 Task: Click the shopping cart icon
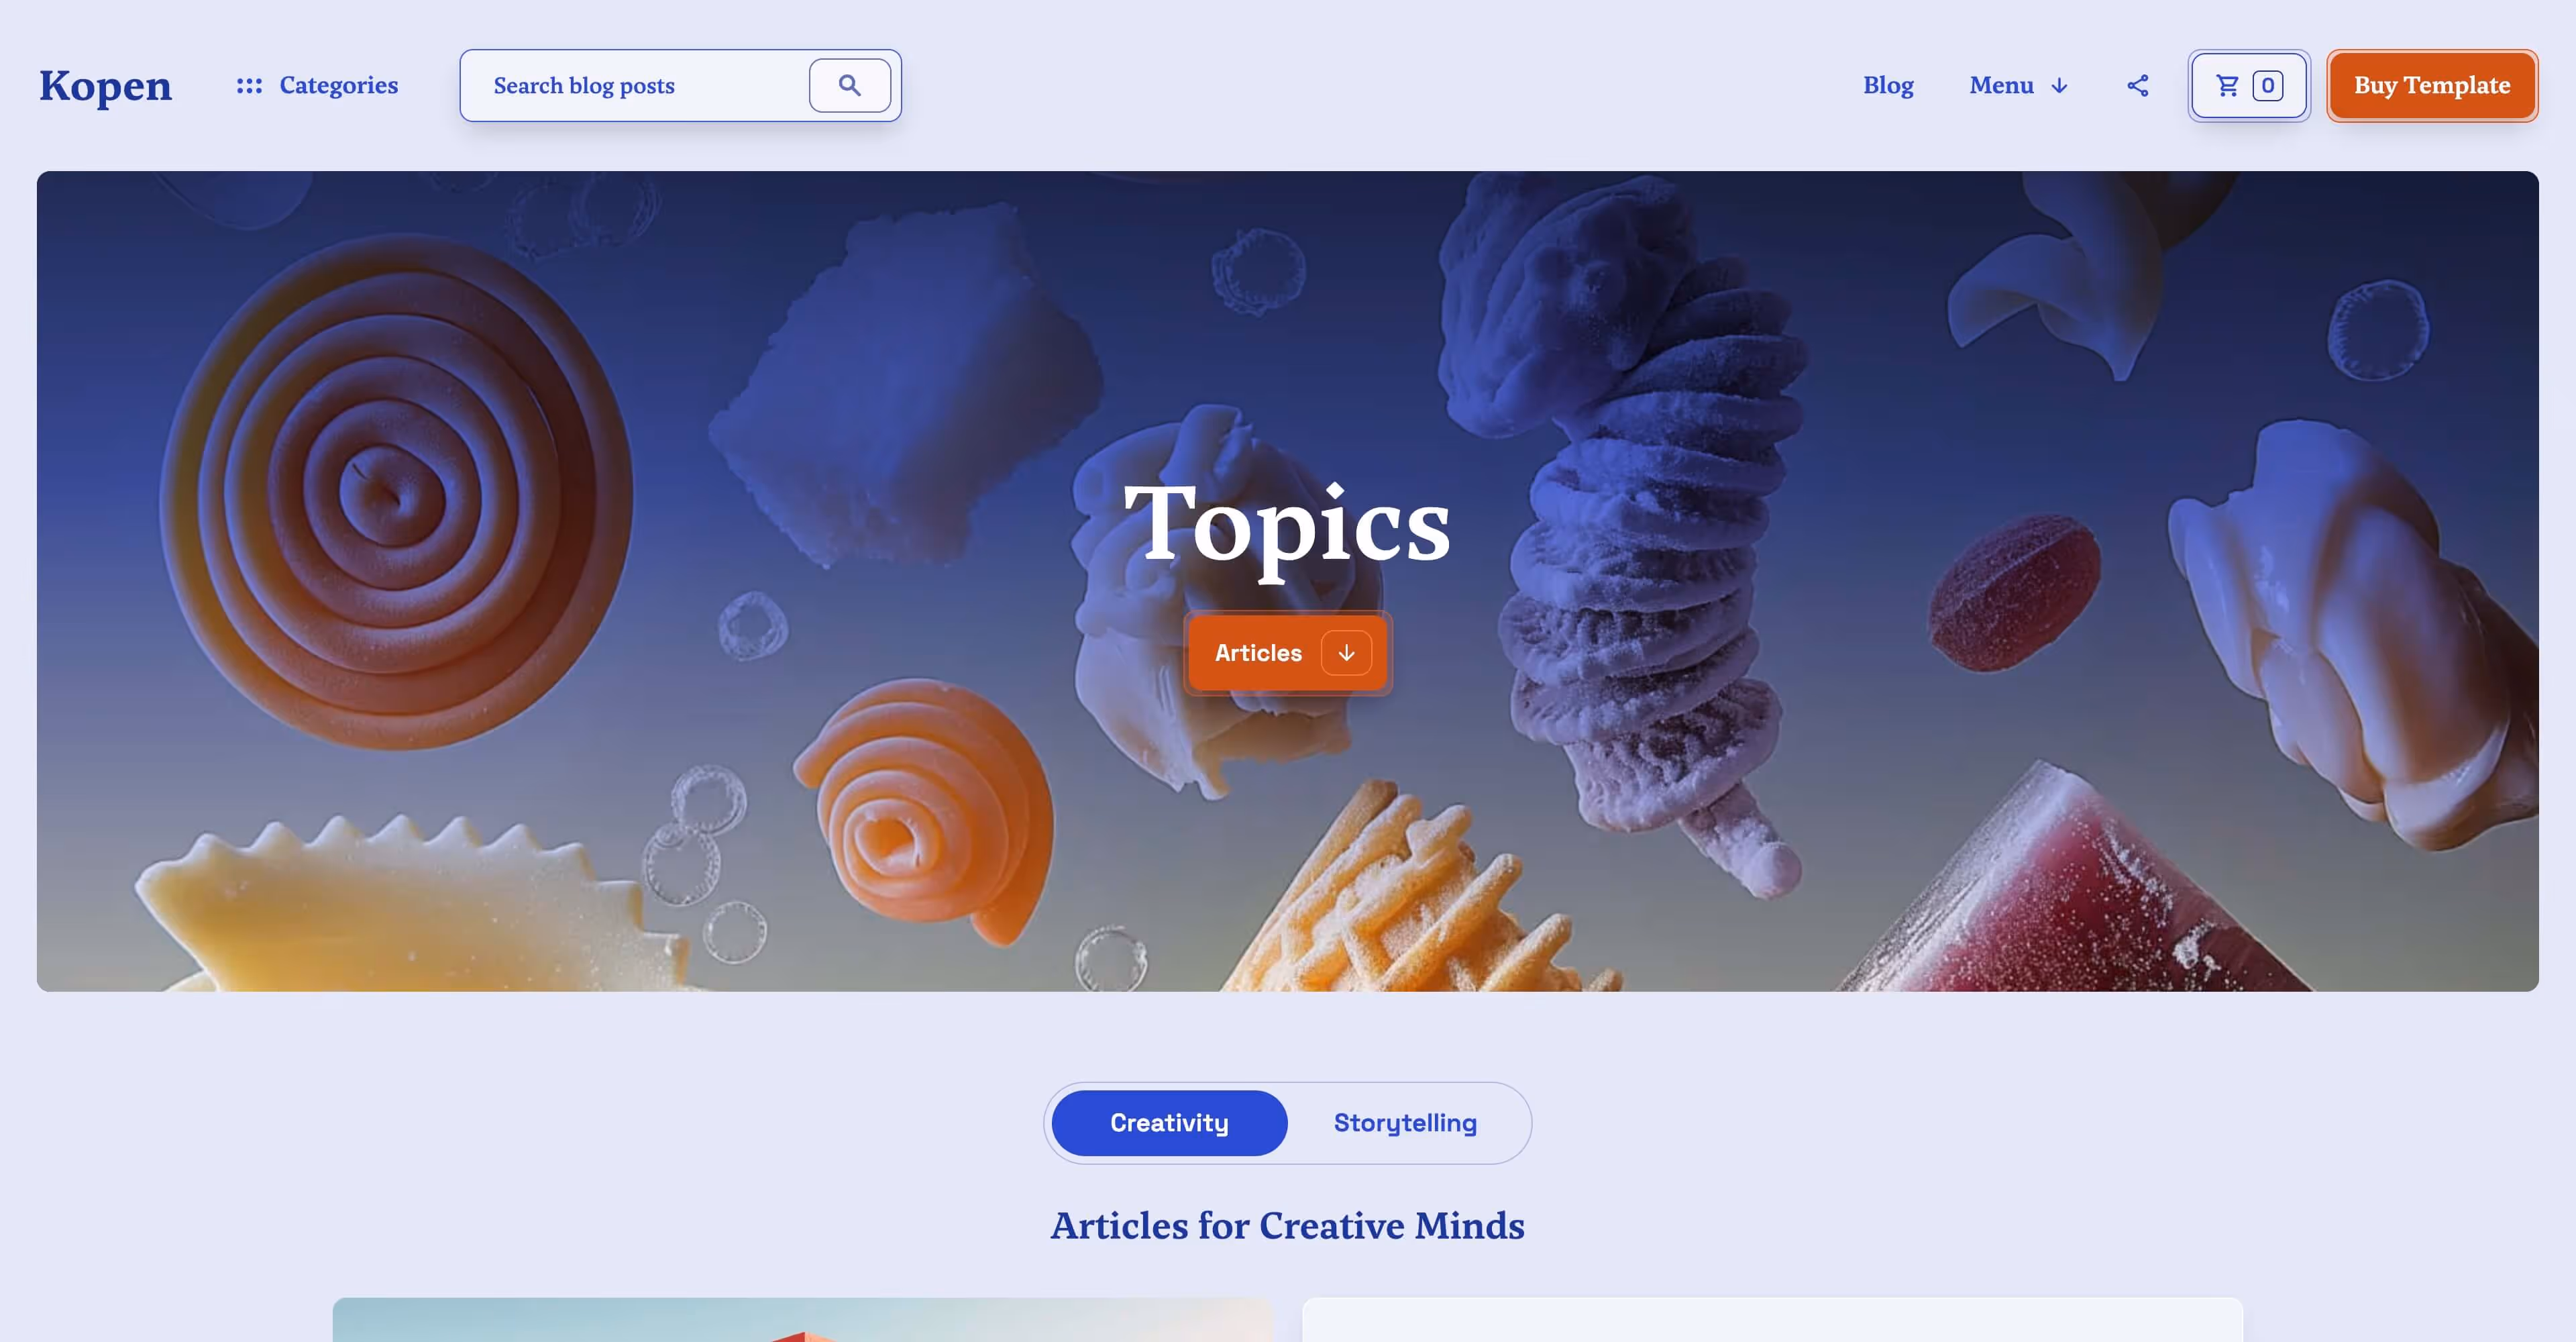[x=2227, y=85]
